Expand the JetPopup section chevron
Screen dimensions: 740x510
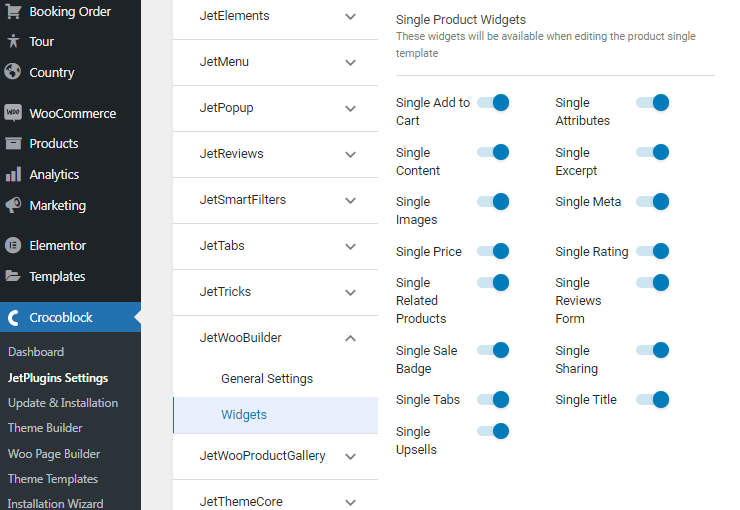350,109
